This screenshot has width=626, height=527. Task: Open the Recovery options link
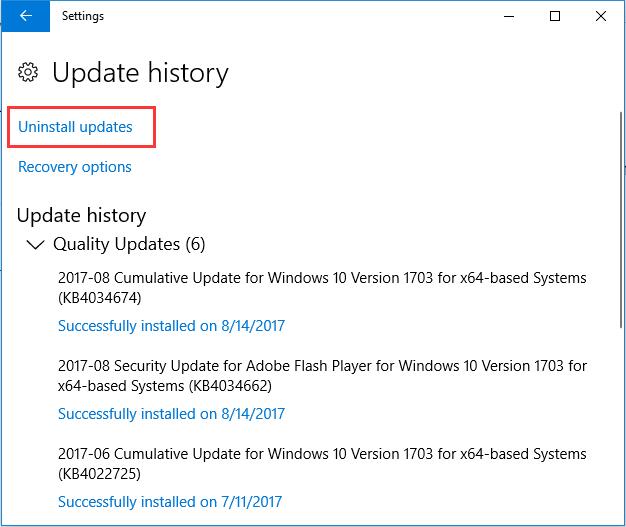coord(75,167)
